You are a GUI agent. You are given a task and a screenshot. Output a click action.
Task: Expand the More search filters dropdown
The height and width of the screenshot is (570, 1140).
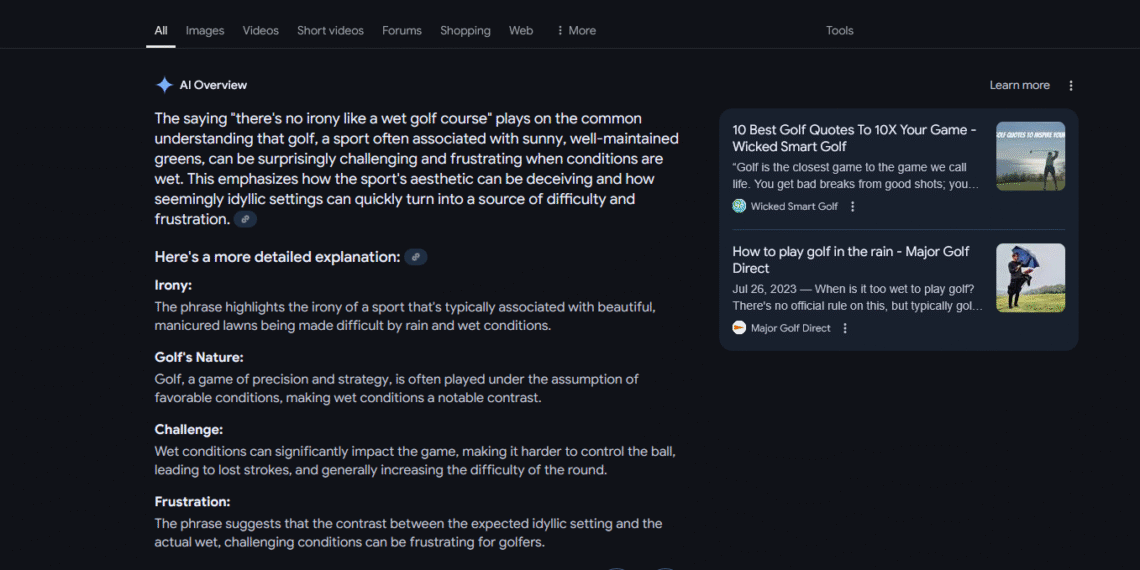[575, 30]
